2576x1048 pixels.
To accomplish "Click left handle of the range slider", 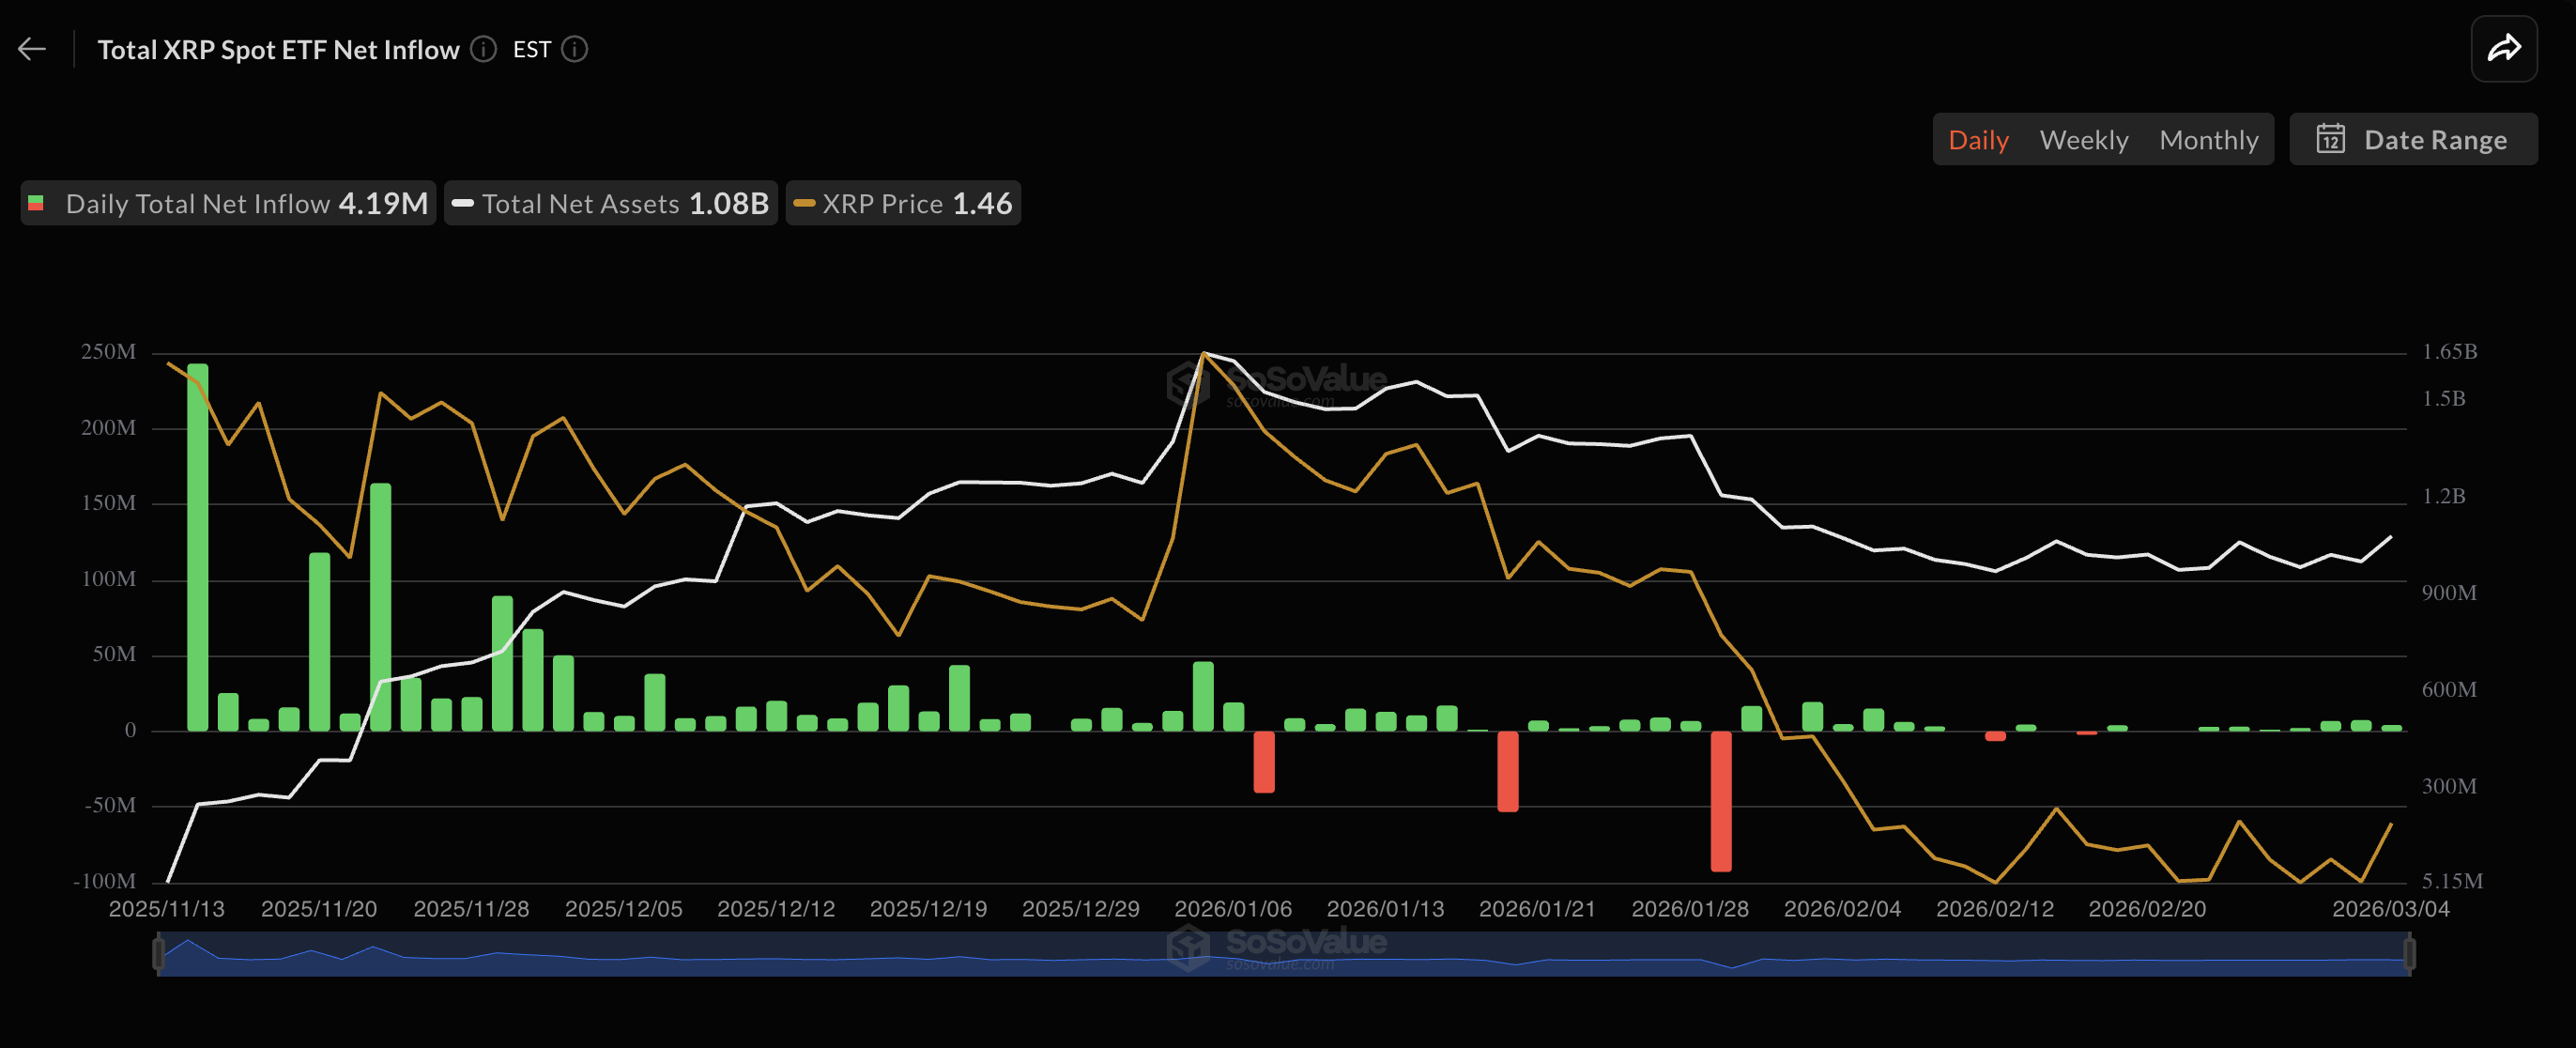I will pyautogui.click(x=158, y=953).
